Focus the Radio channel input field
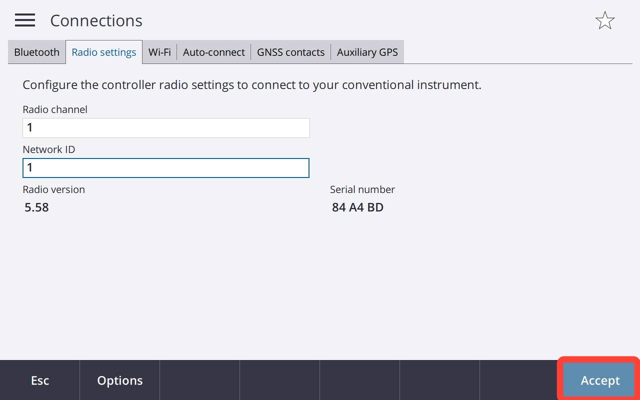 tap(166, 128)
